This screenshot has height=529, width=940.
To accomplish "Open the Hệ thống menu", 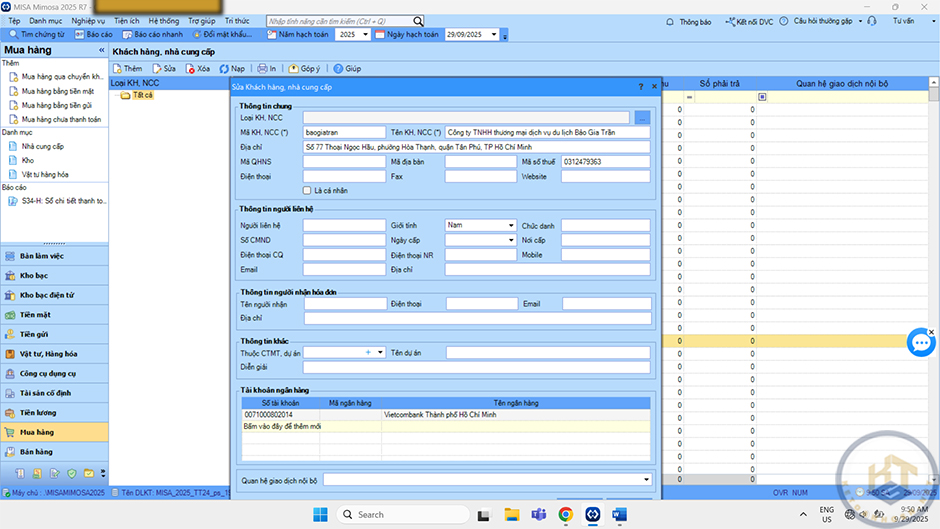I will [x=164, y=21].
